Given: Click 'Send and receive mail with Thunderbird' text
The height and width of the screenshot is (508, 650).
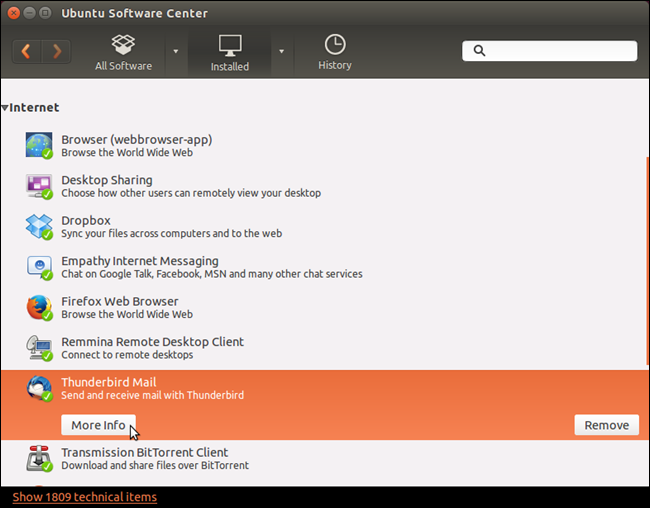Looking at the screenshot, I should click(x=153, y=395).
